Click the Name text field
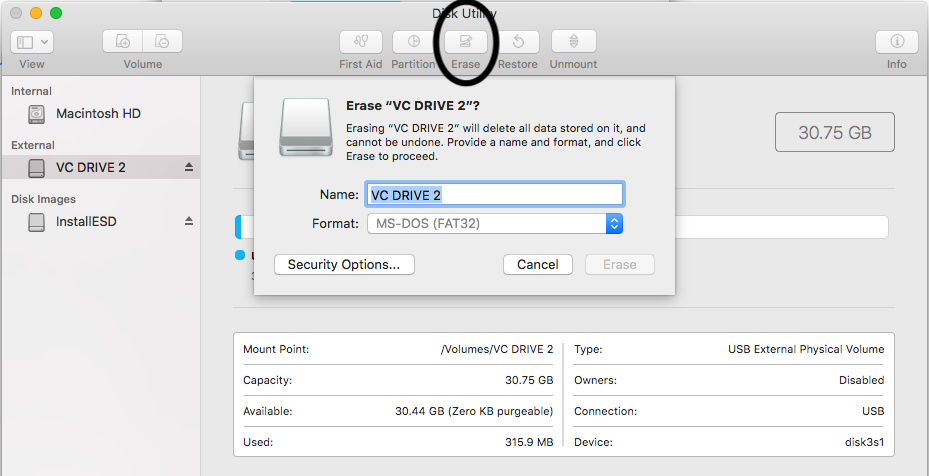Viewport: 929px width, 476px height. point(495,194)
